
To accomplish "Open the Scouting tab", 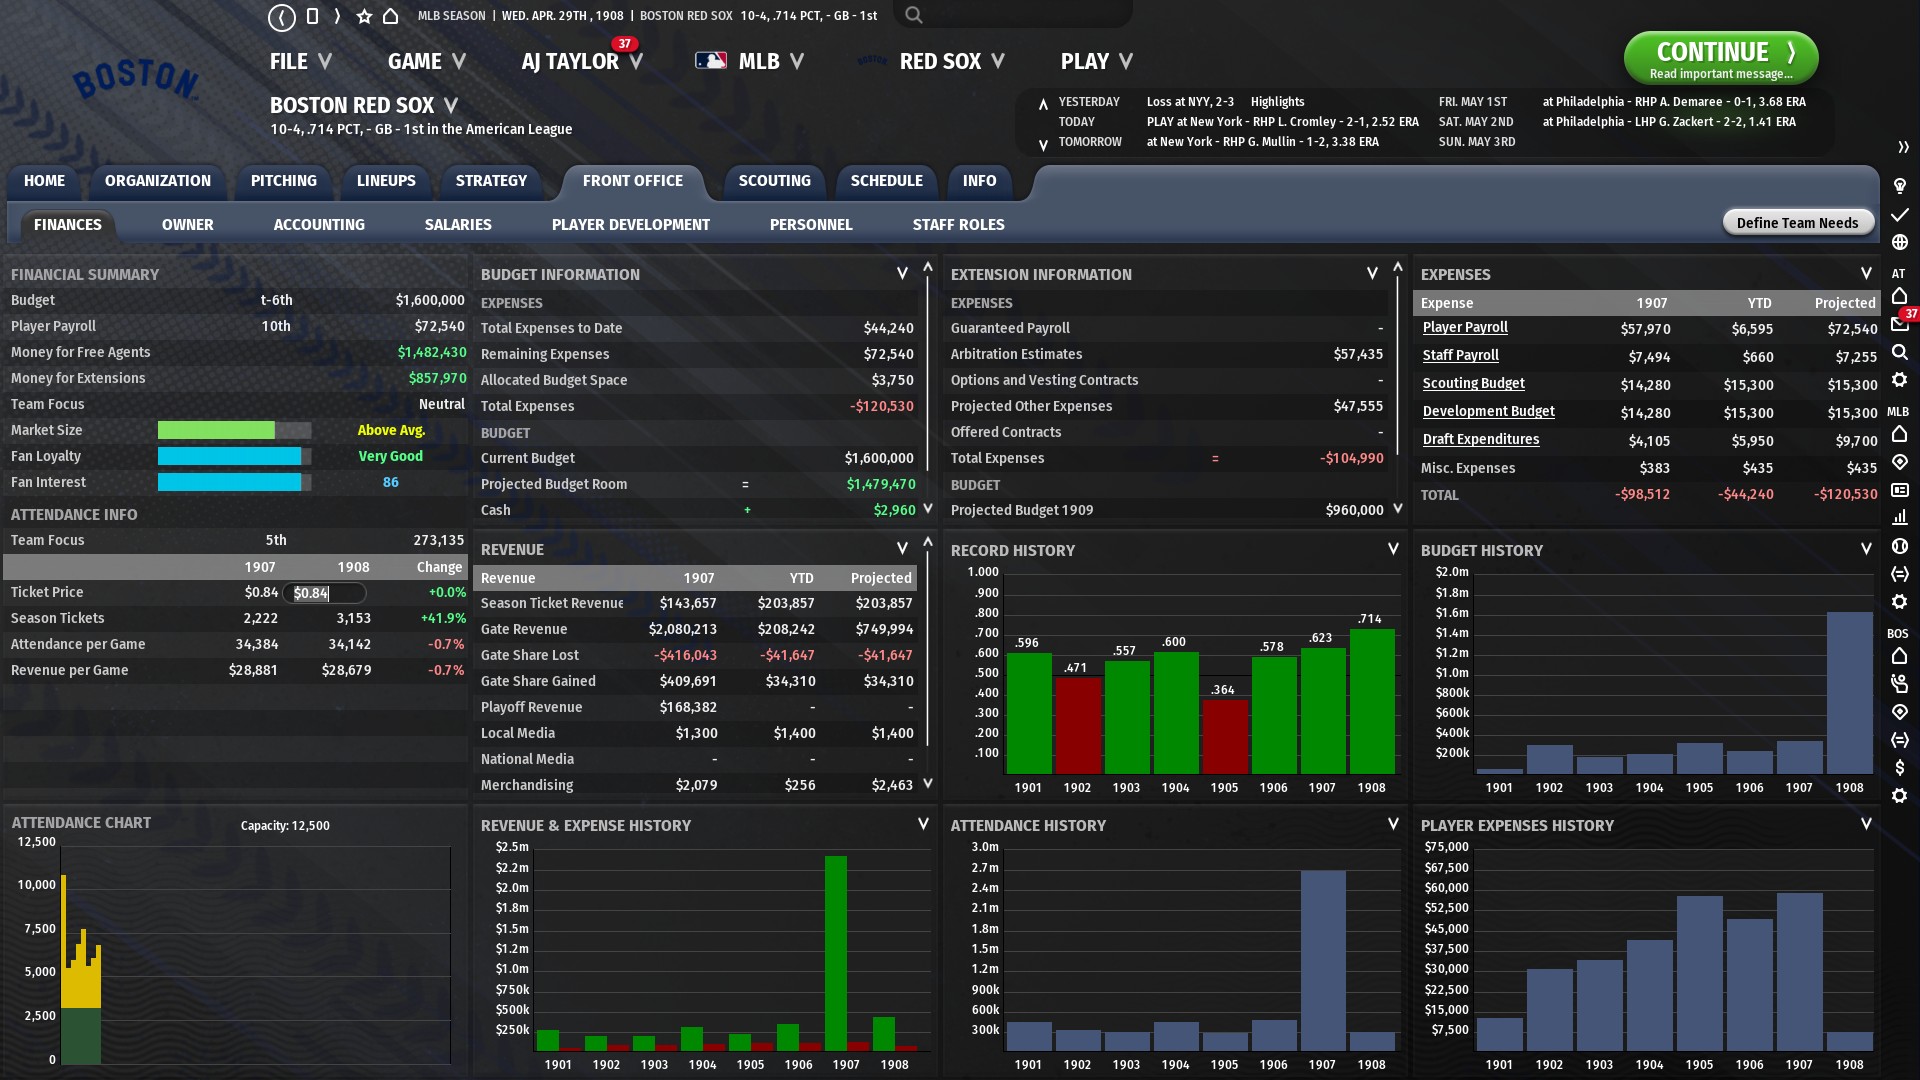I will [774, 181].
